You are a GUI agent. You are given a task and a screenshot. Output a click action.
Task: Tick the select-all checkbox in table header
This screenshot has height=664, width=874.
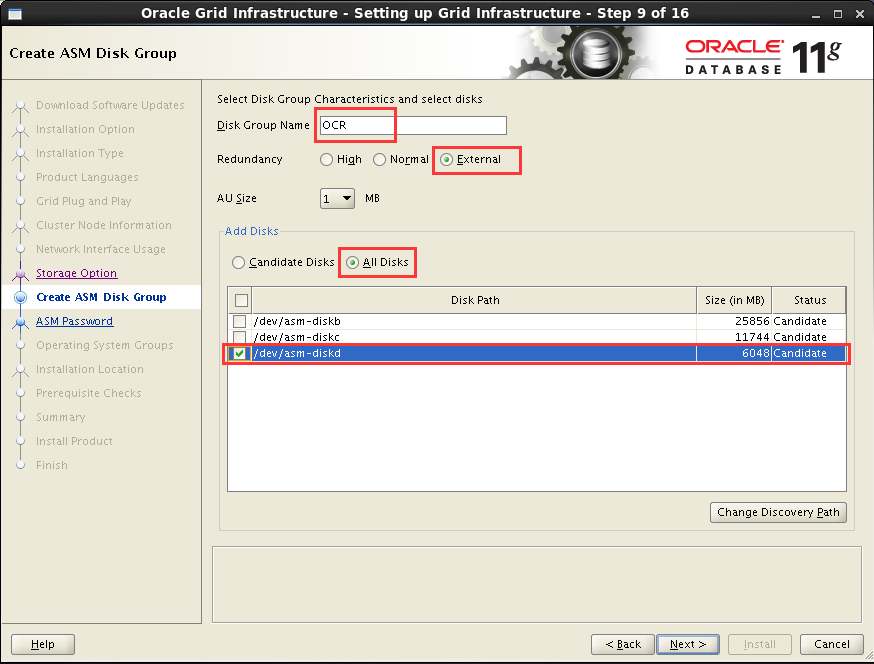point(241,301)
